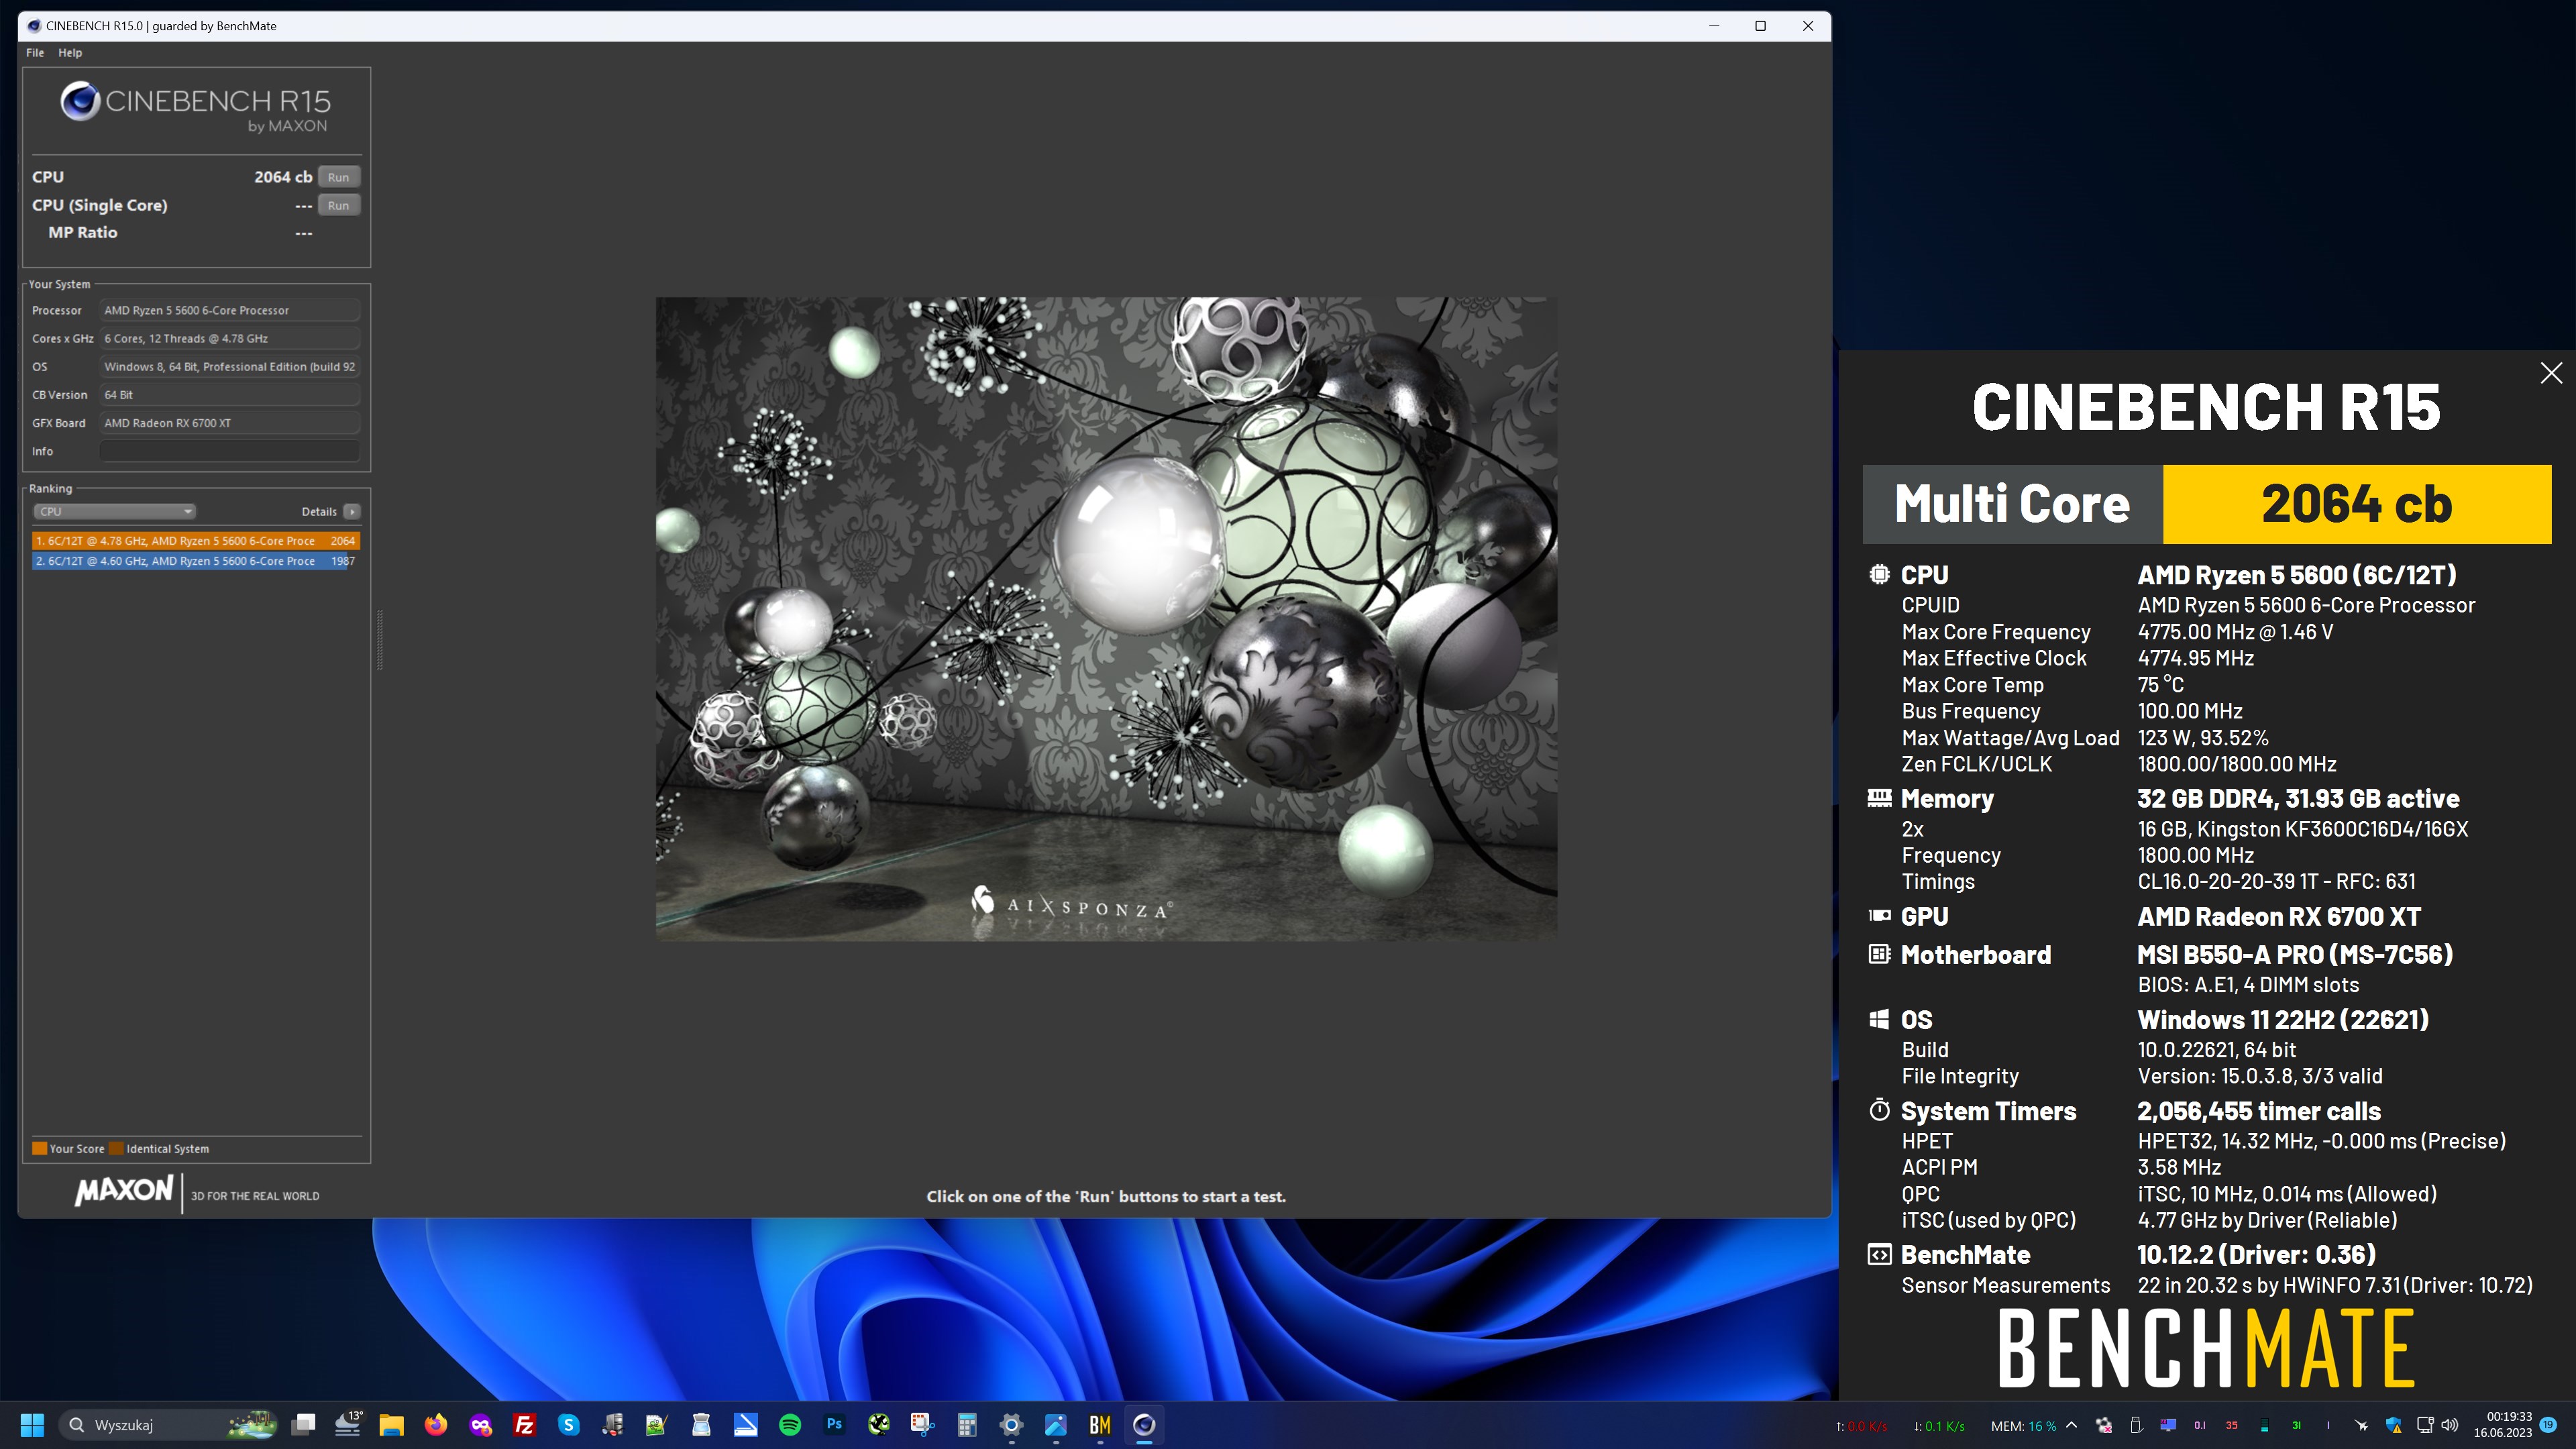Open Calculator from the taskbar
The height and width of the screenshot is (1449, 2576).
tap(966, 1425)
